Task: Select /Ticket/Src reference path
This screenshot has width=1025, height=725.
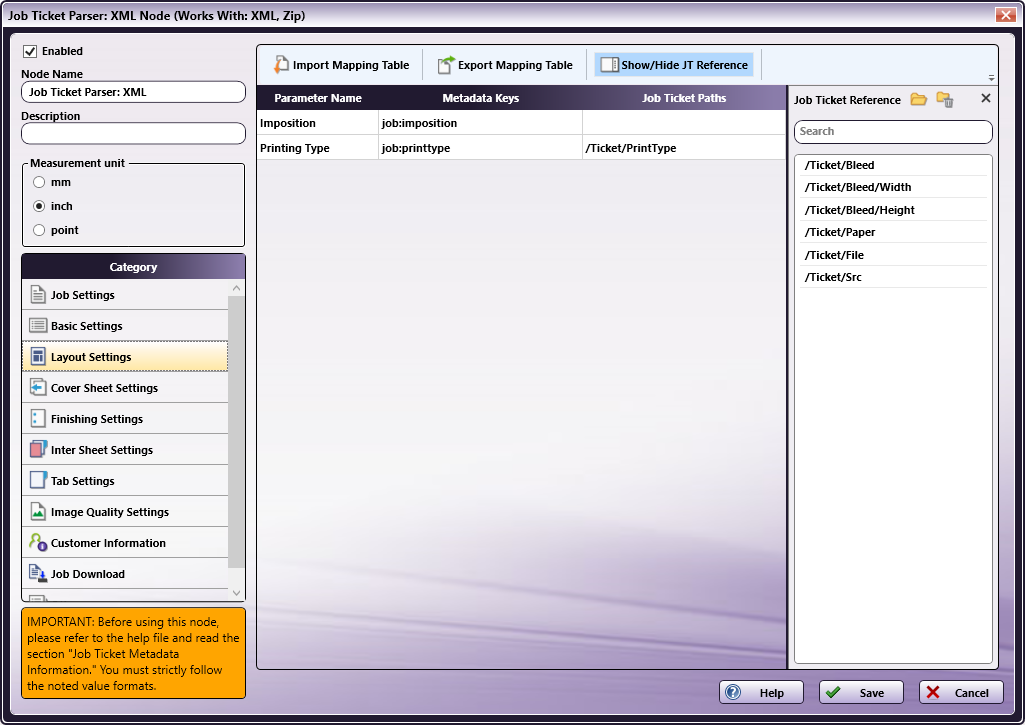Action: [x=893, y=277]
